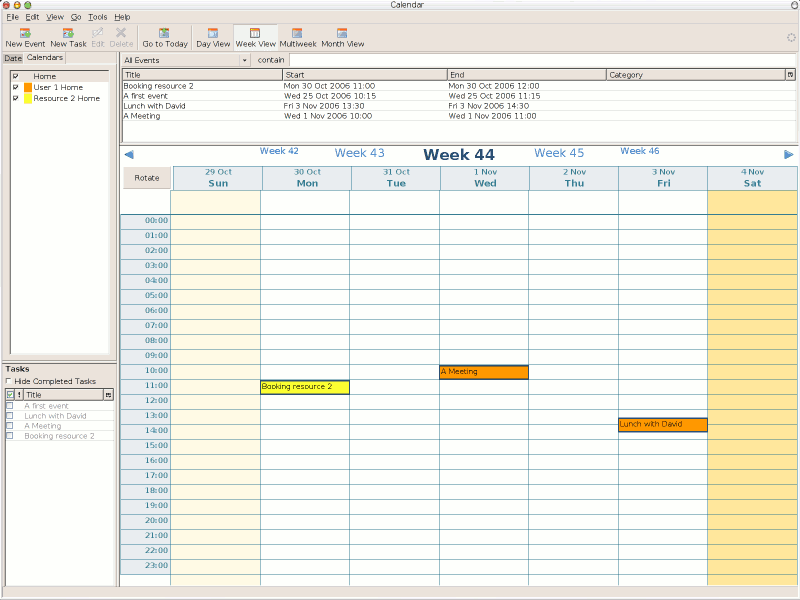The height and width of the screenshot is (600, 800).
Task: Click the Rotate button
Action: [147, 178]
